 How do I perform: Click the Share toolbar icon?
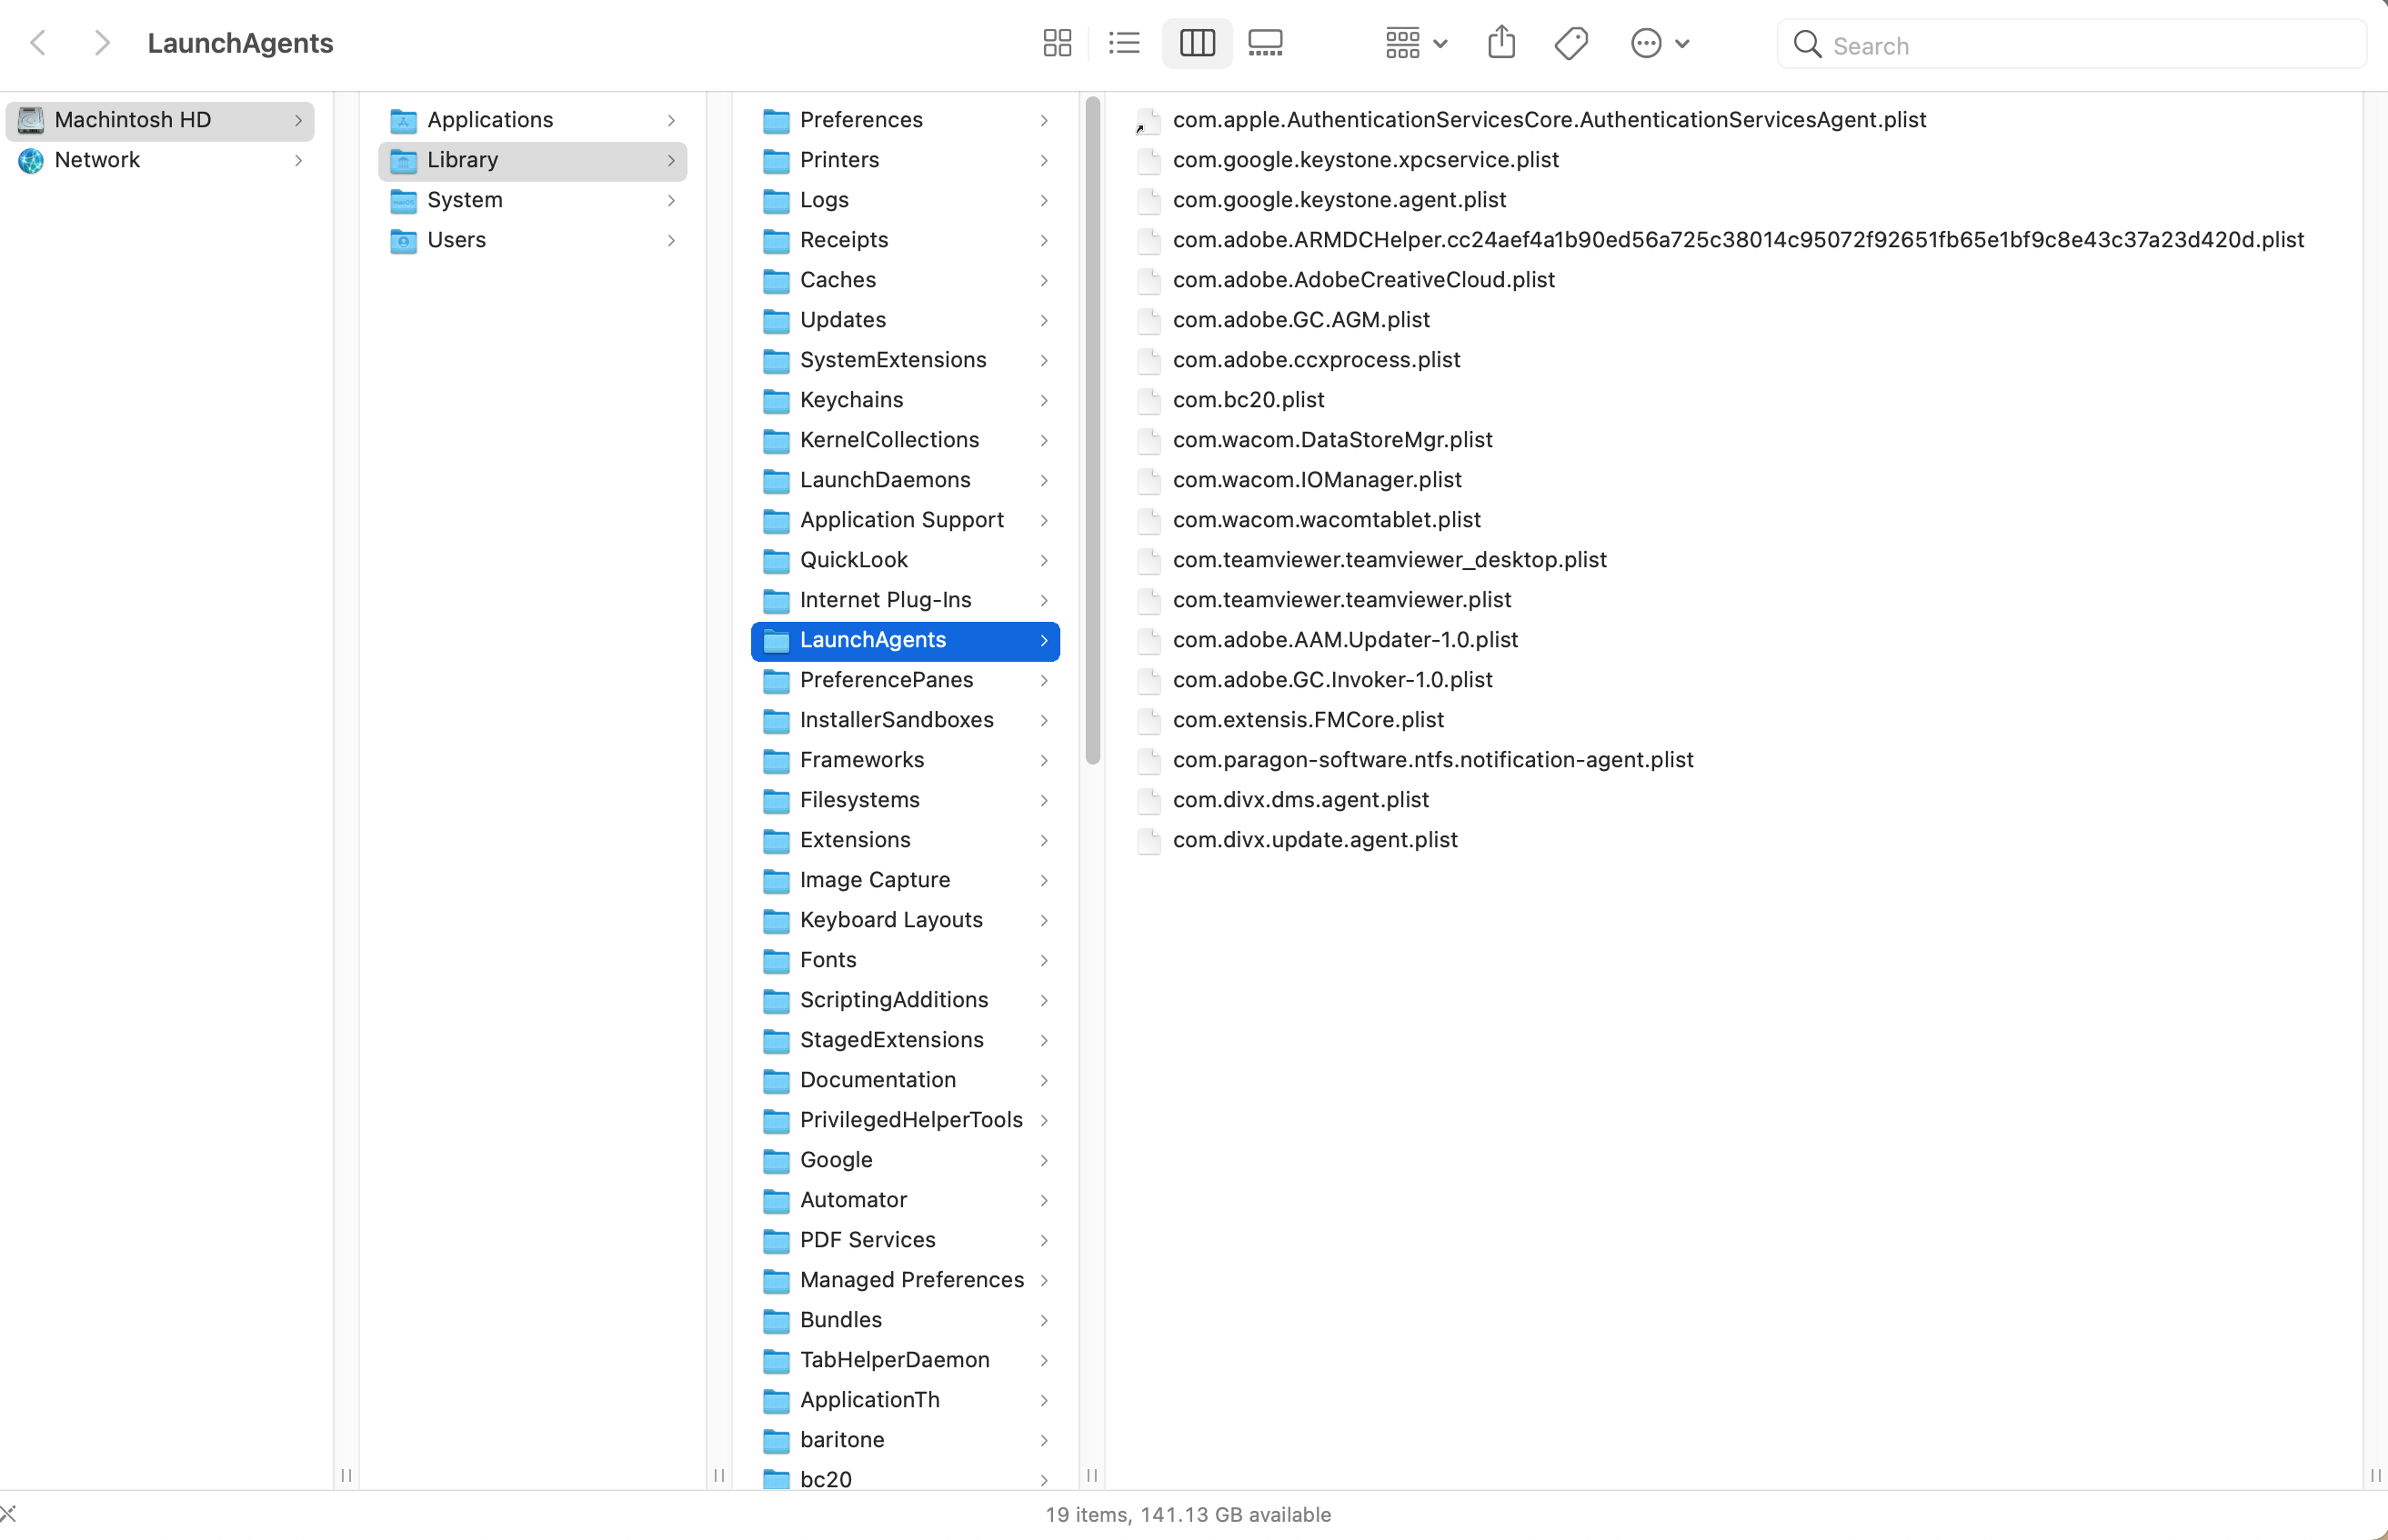(x=1501, y=43)
